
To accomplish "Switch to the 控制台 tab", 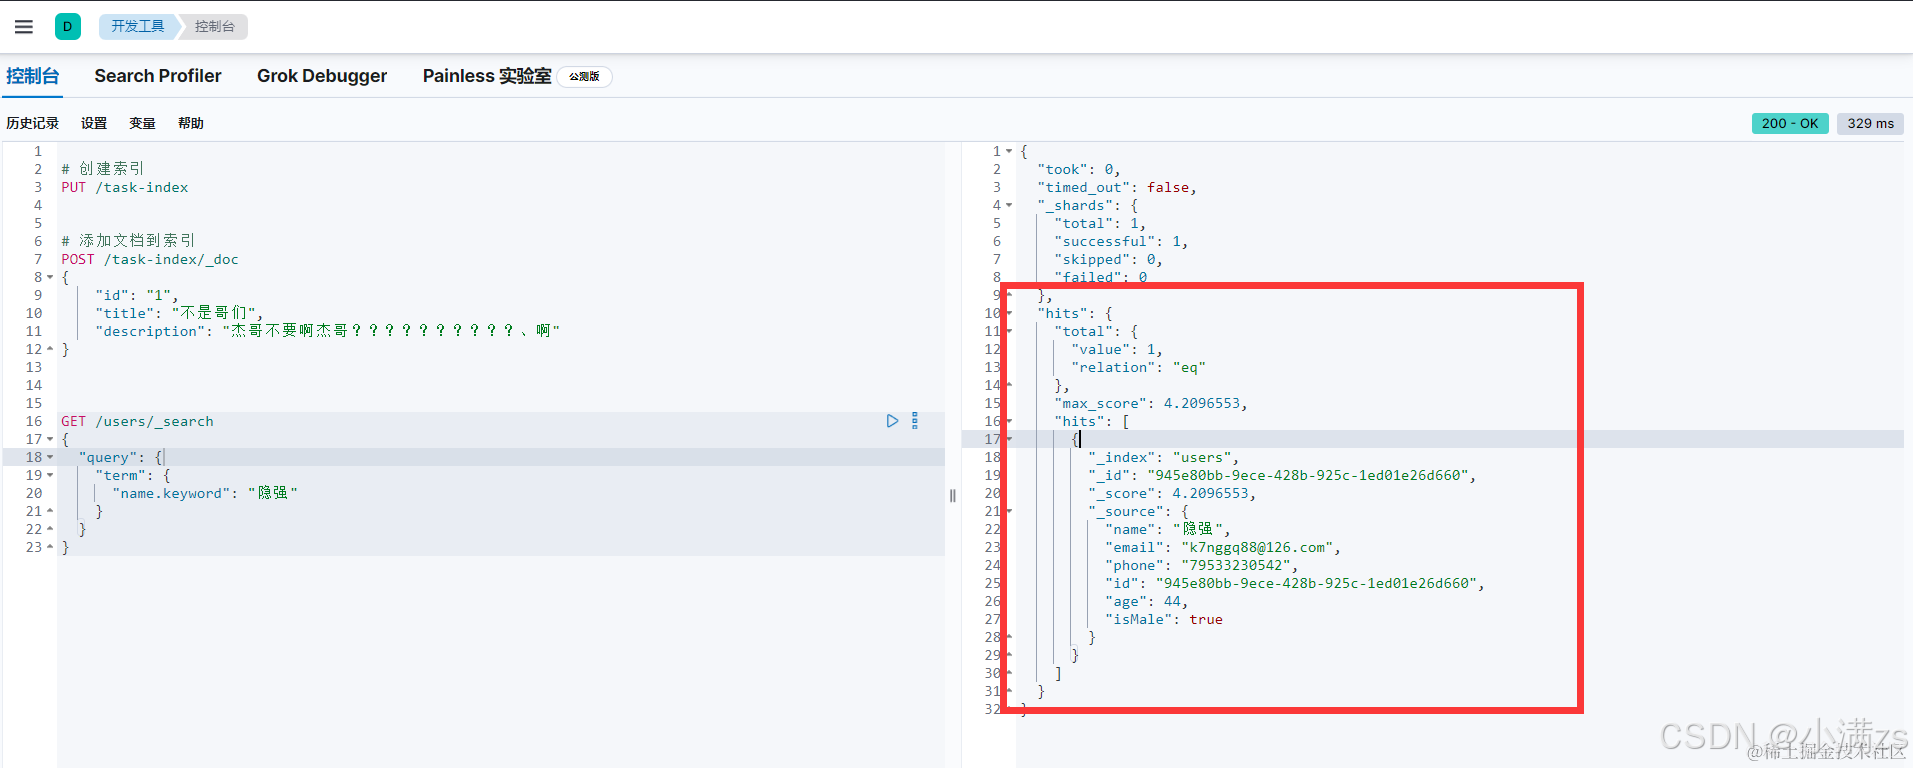I will coord(33,76).
